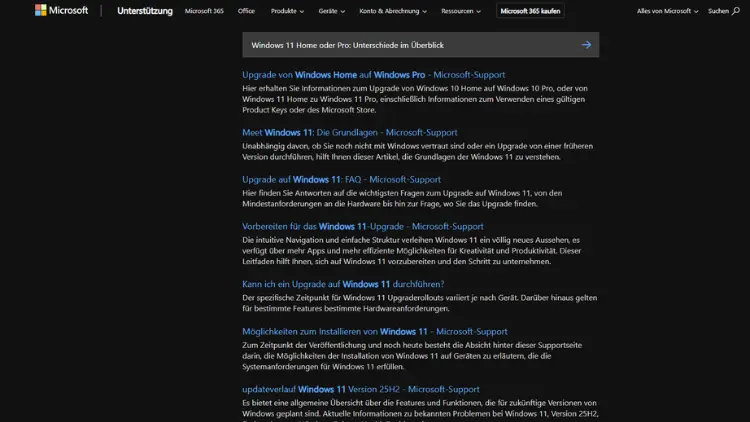Screen dimensions: 750x422
Task: Click description text starting 'Zum Zeitpunkt der Veröffentlichung'
Action: [412, 356]
